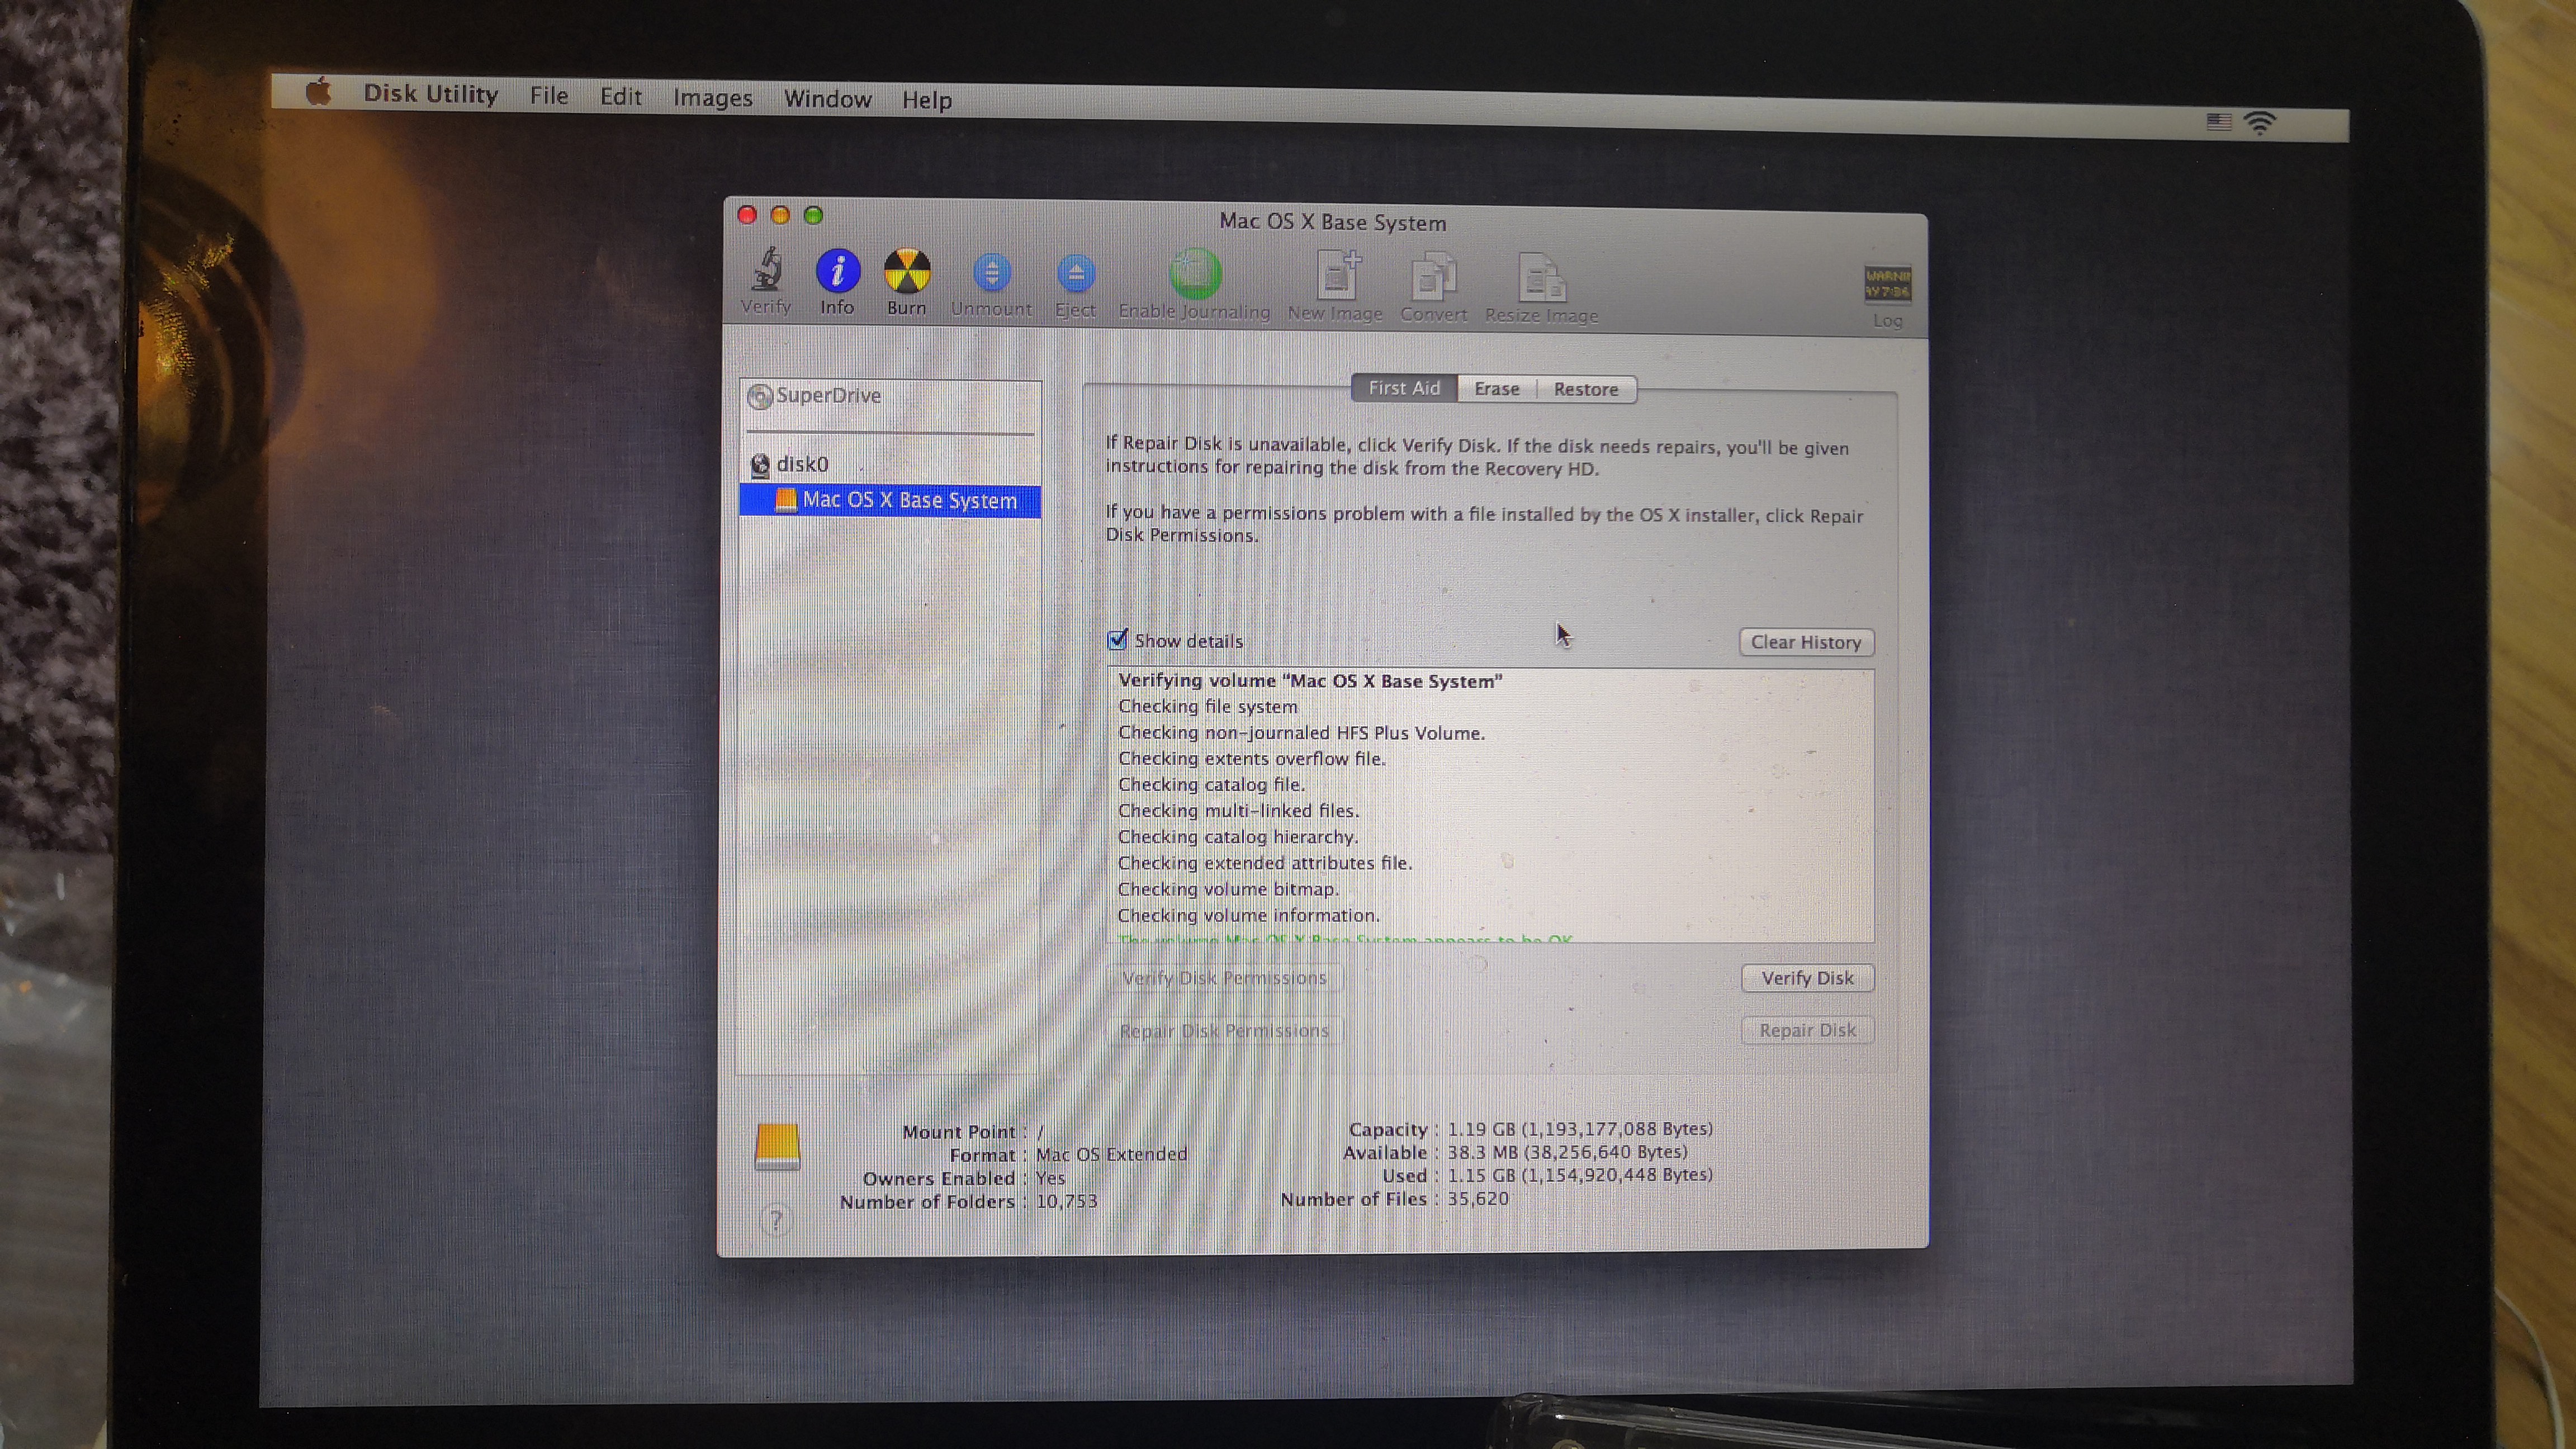Image resolution: width=2576 pixels, height=1449 pixels.
Task: Switch to the Erase tab
Action: point(1496,389)
